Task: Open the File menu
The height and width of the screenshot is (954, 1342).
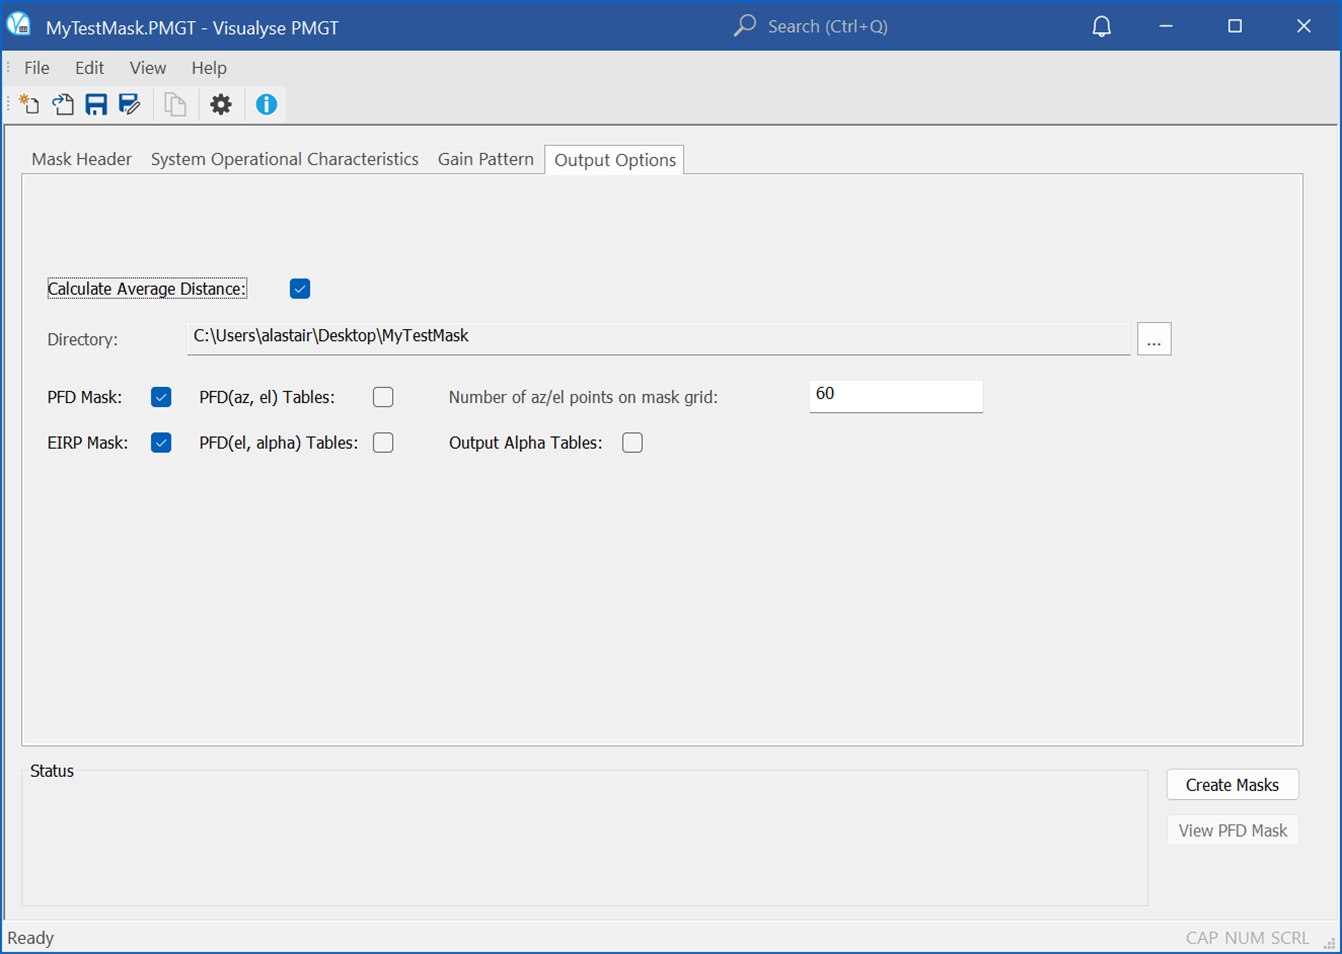Action: (37, 68)
